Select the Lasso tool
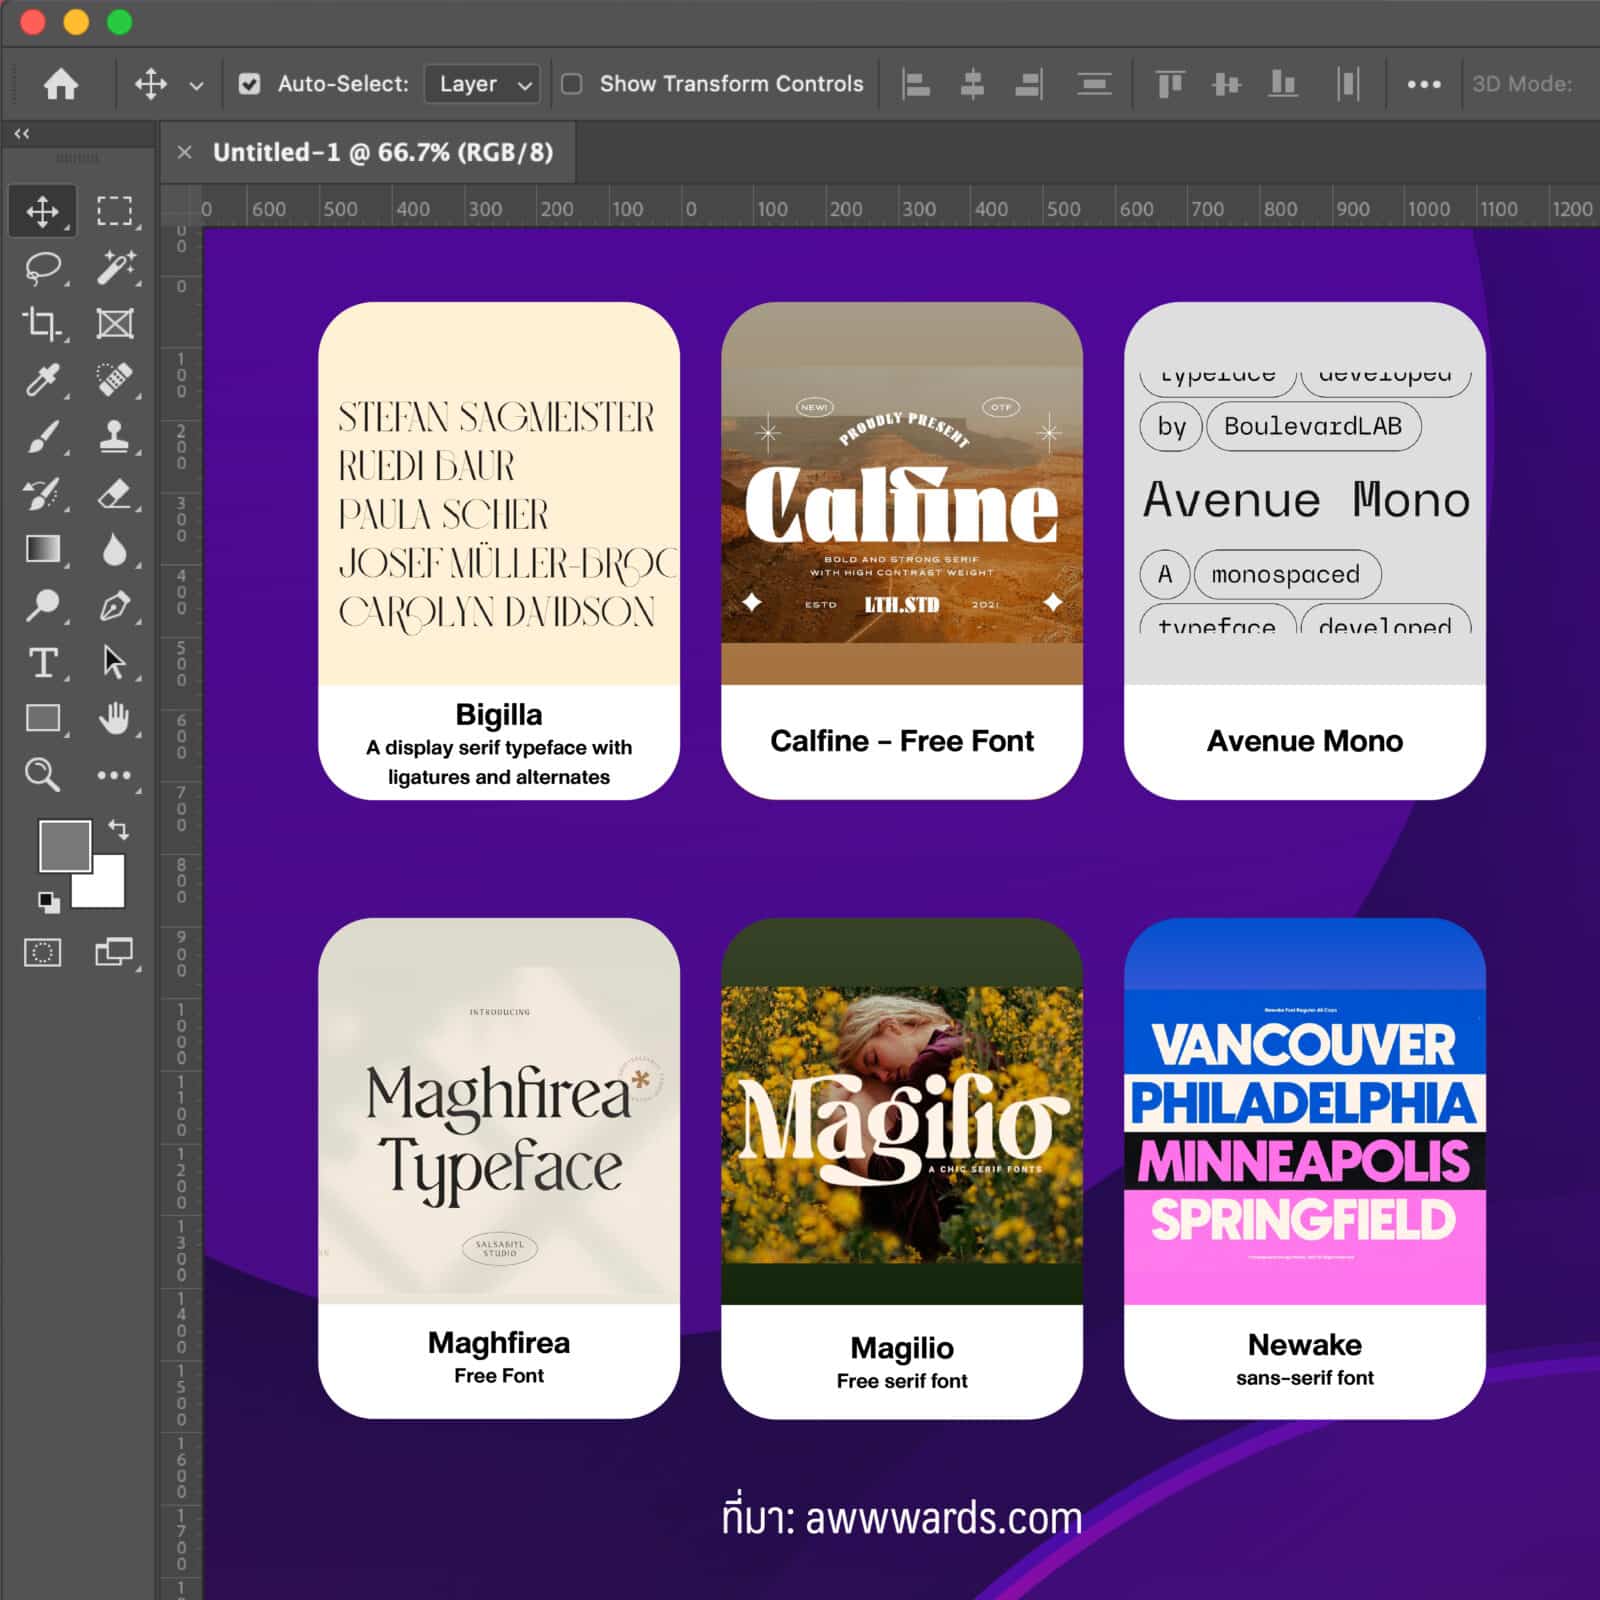This screenshot has height=1600, width=1600. [42, 268]
